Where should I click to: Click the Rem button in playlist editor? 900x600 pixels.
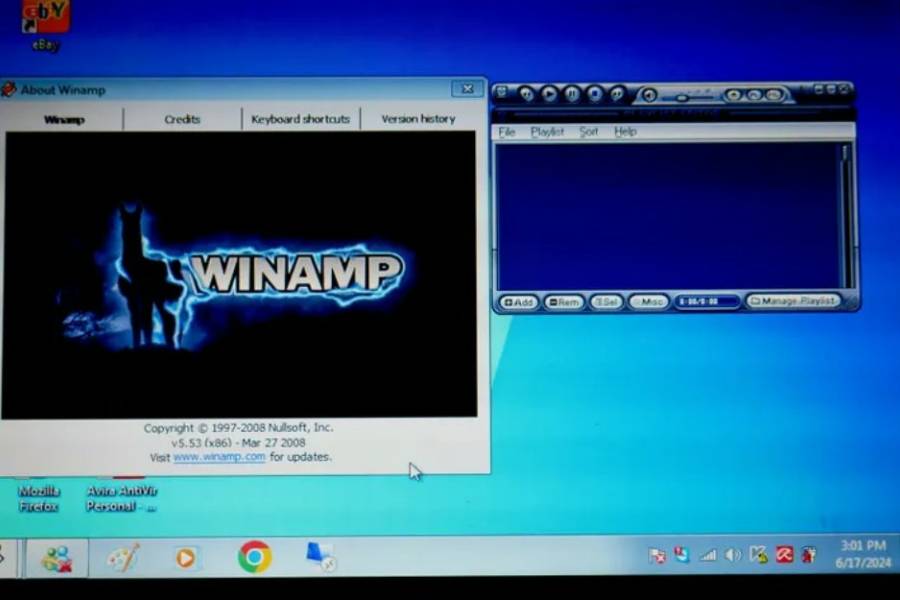(564, 302)
